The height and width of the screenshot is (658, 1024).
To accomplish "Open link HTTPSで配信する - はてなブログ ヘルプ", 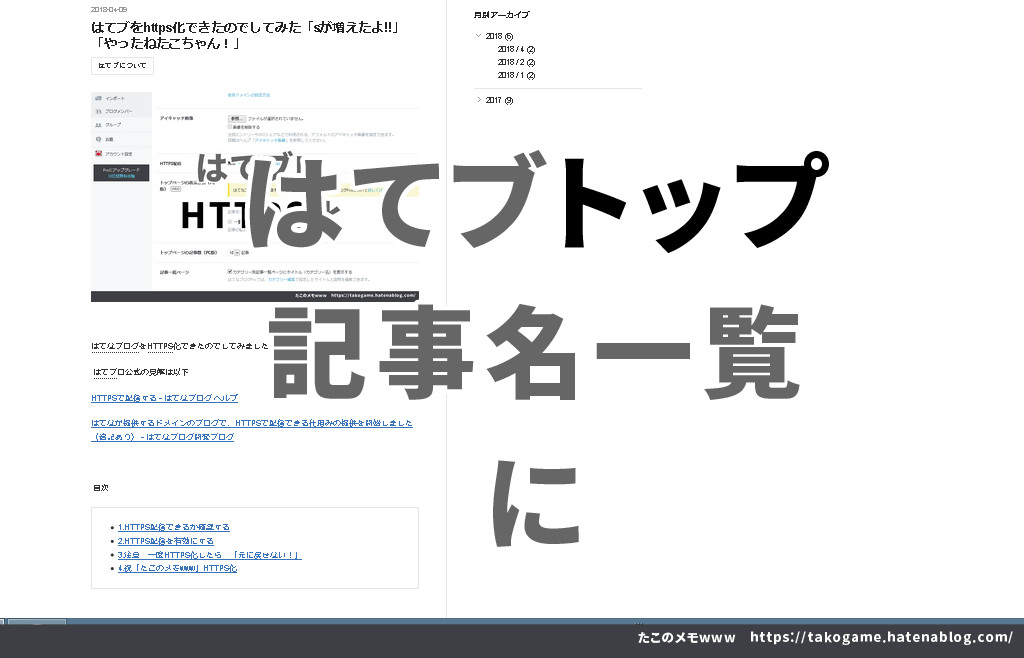I will [x=165, y=398].
